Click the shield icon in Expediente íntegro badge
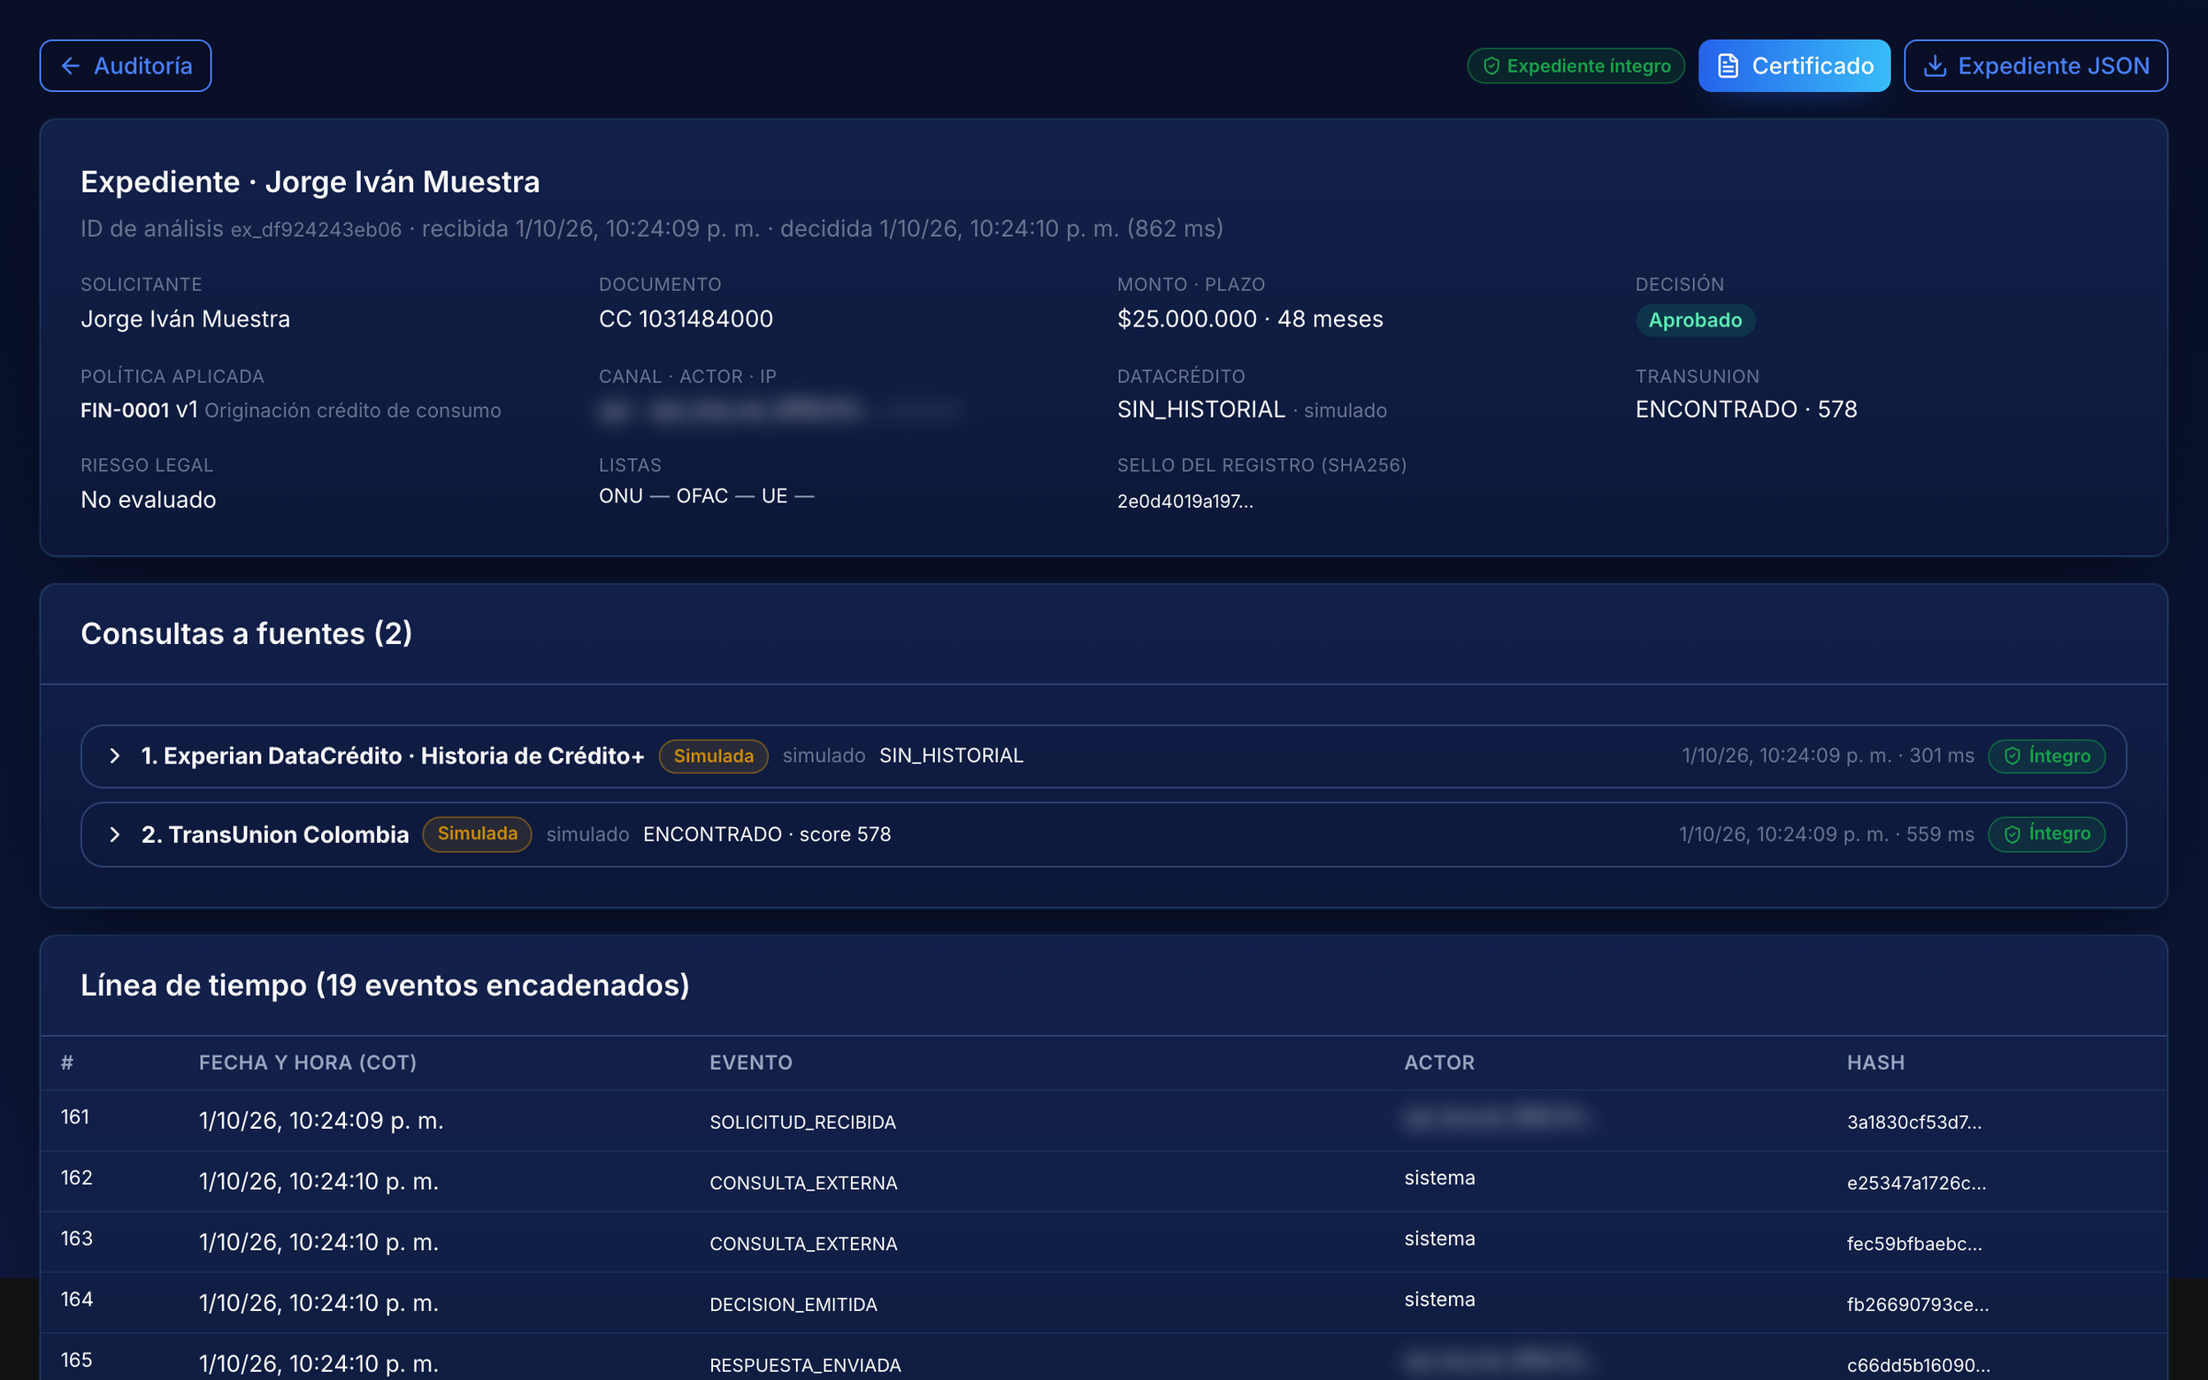 tap(1491, 66)
